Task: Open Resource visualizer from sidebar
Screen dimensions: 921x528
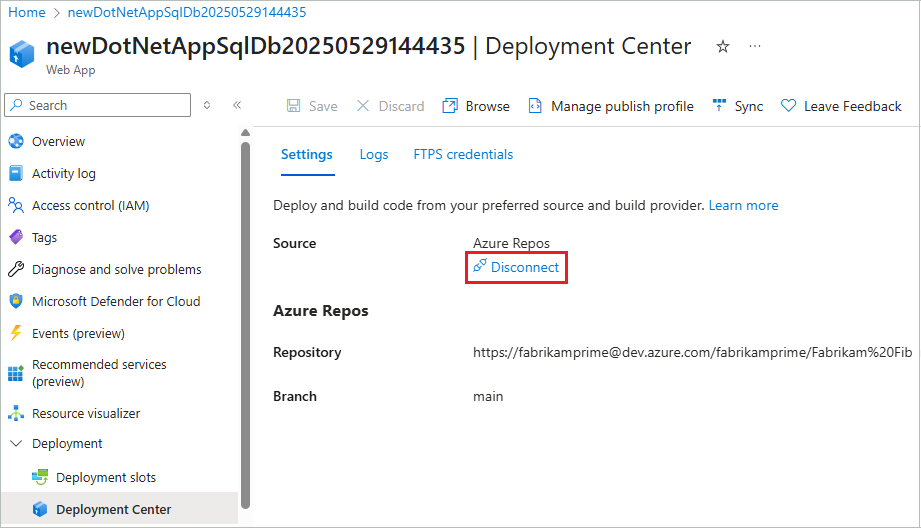Action: coord(85,414)
